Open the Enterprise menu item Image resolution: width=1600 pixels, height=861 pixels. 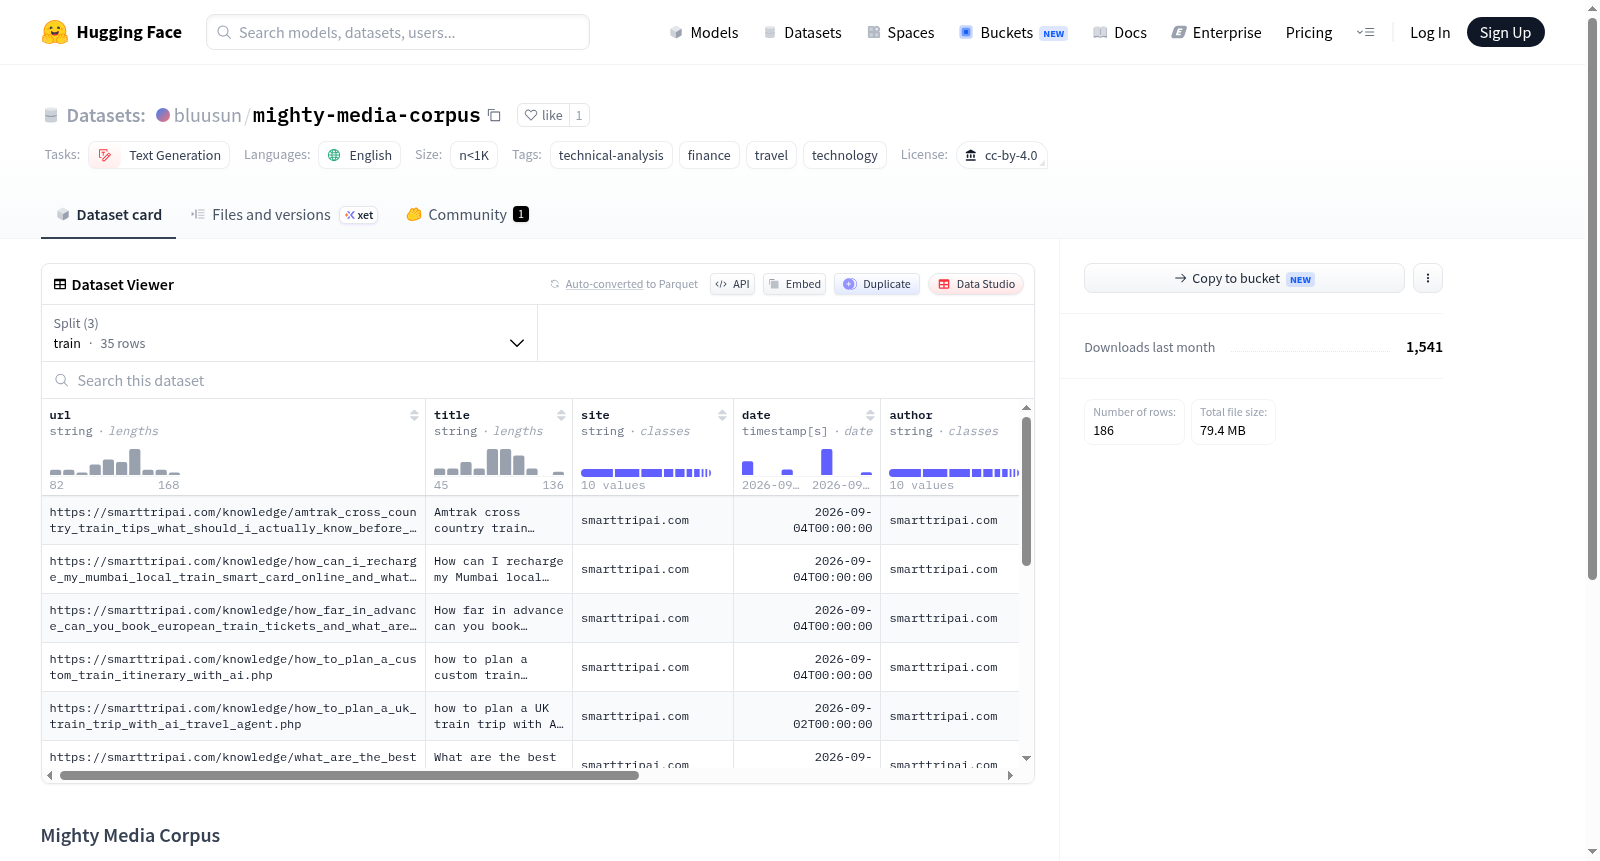1216,32
